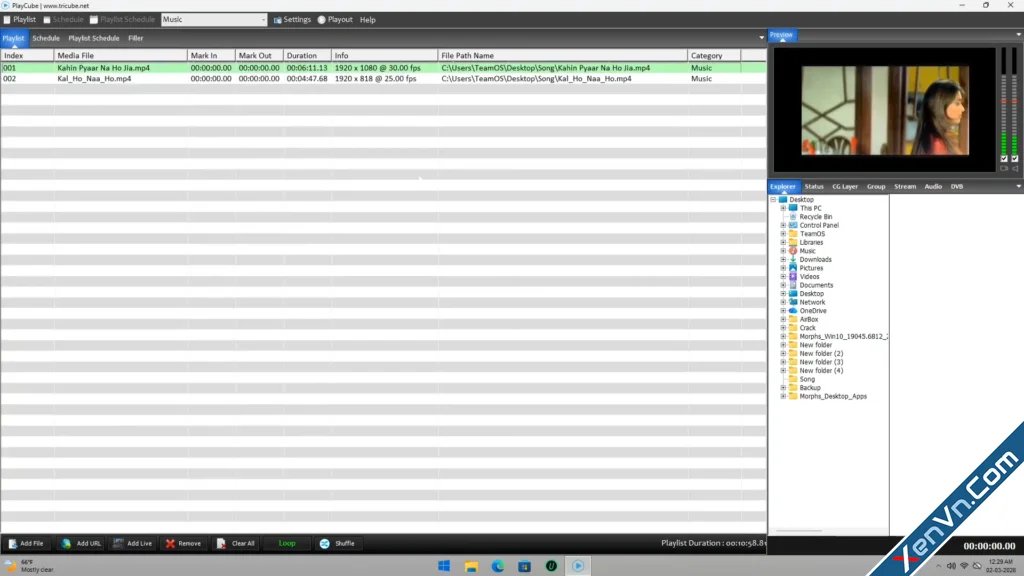Expand the Downloads node in Explorer
This screenshot has height=576, width=1024.
[783, 259]
